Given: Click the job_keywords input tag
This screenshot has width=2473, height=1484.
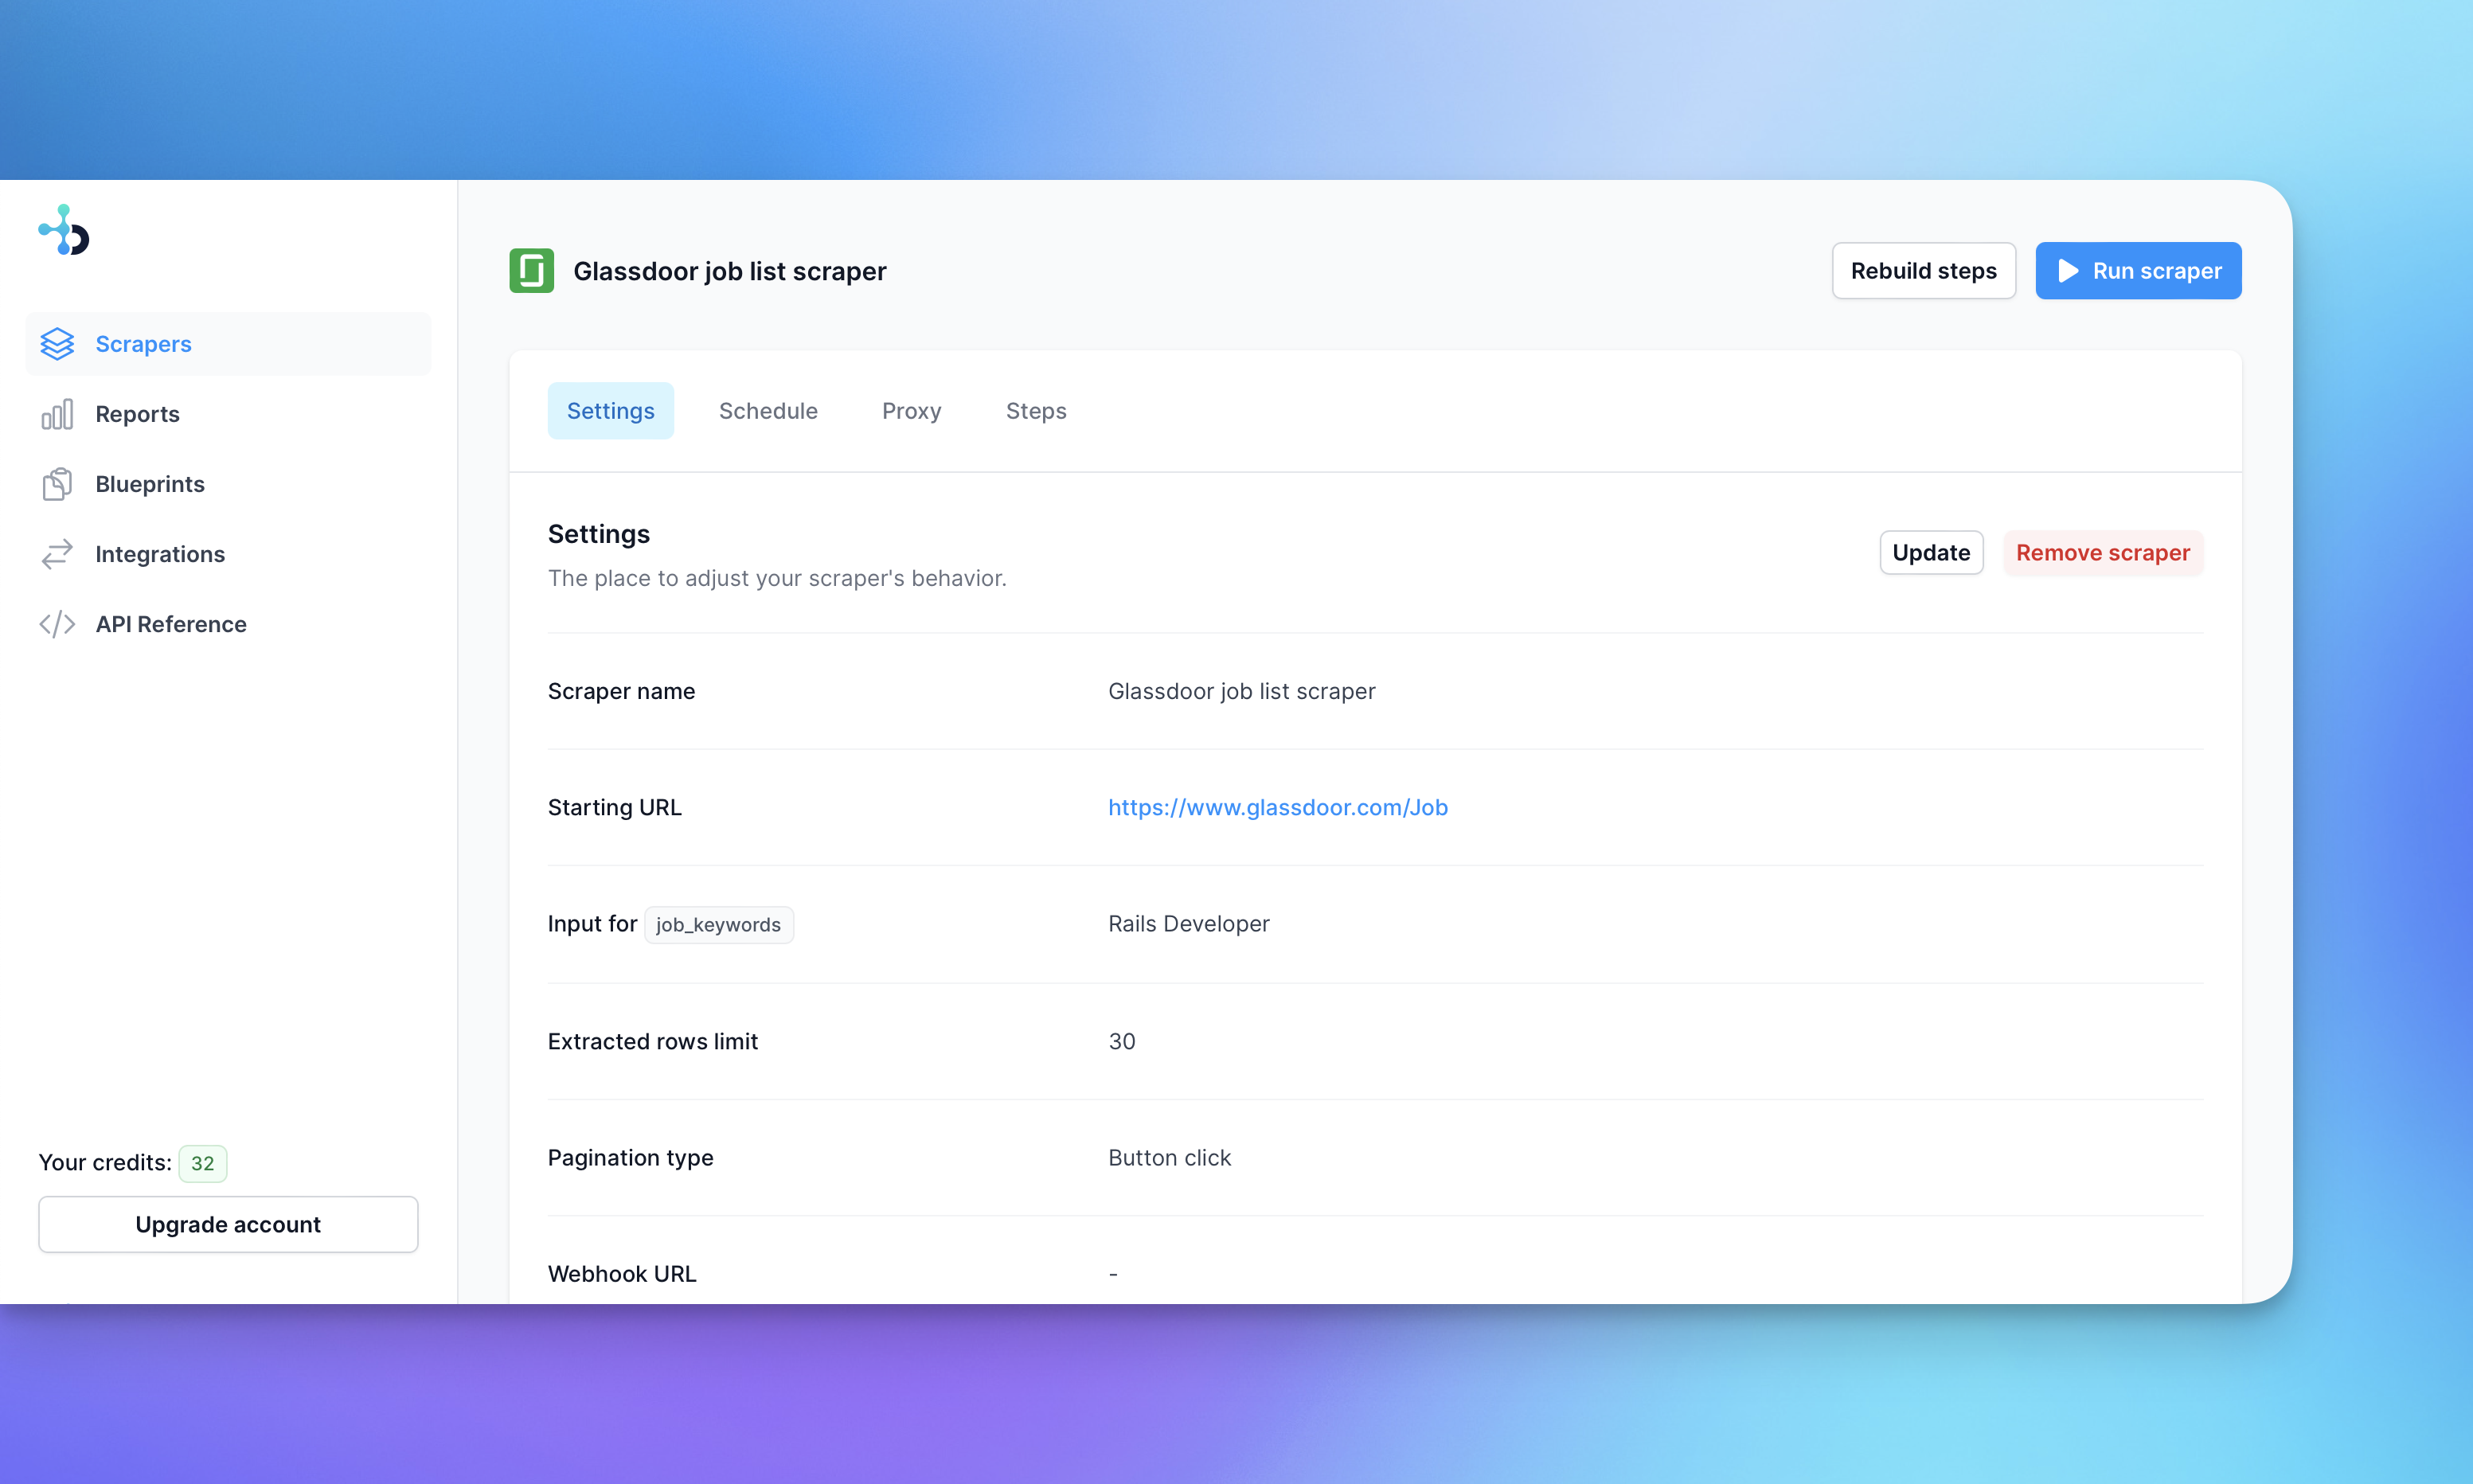Looking at the screenshot, I should click(718, 925).
